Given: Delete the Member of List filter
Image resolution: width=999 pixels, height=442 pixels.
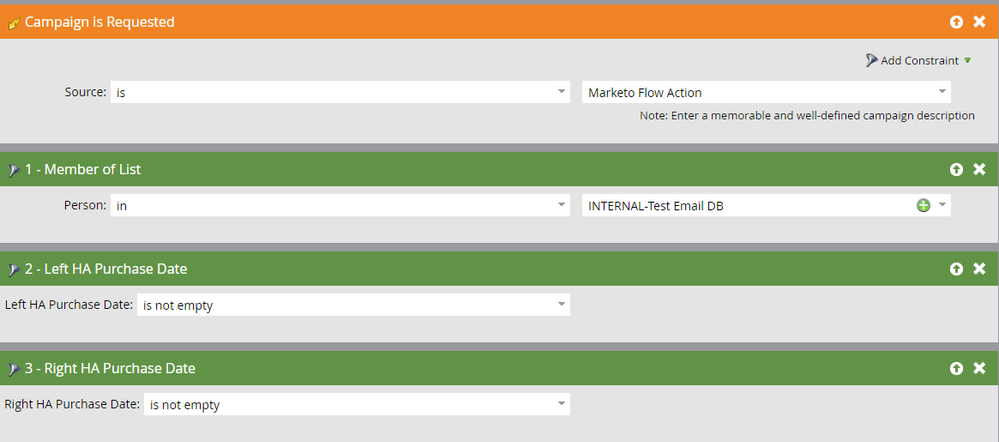Looking at the screenshot, I should (979, 169).
